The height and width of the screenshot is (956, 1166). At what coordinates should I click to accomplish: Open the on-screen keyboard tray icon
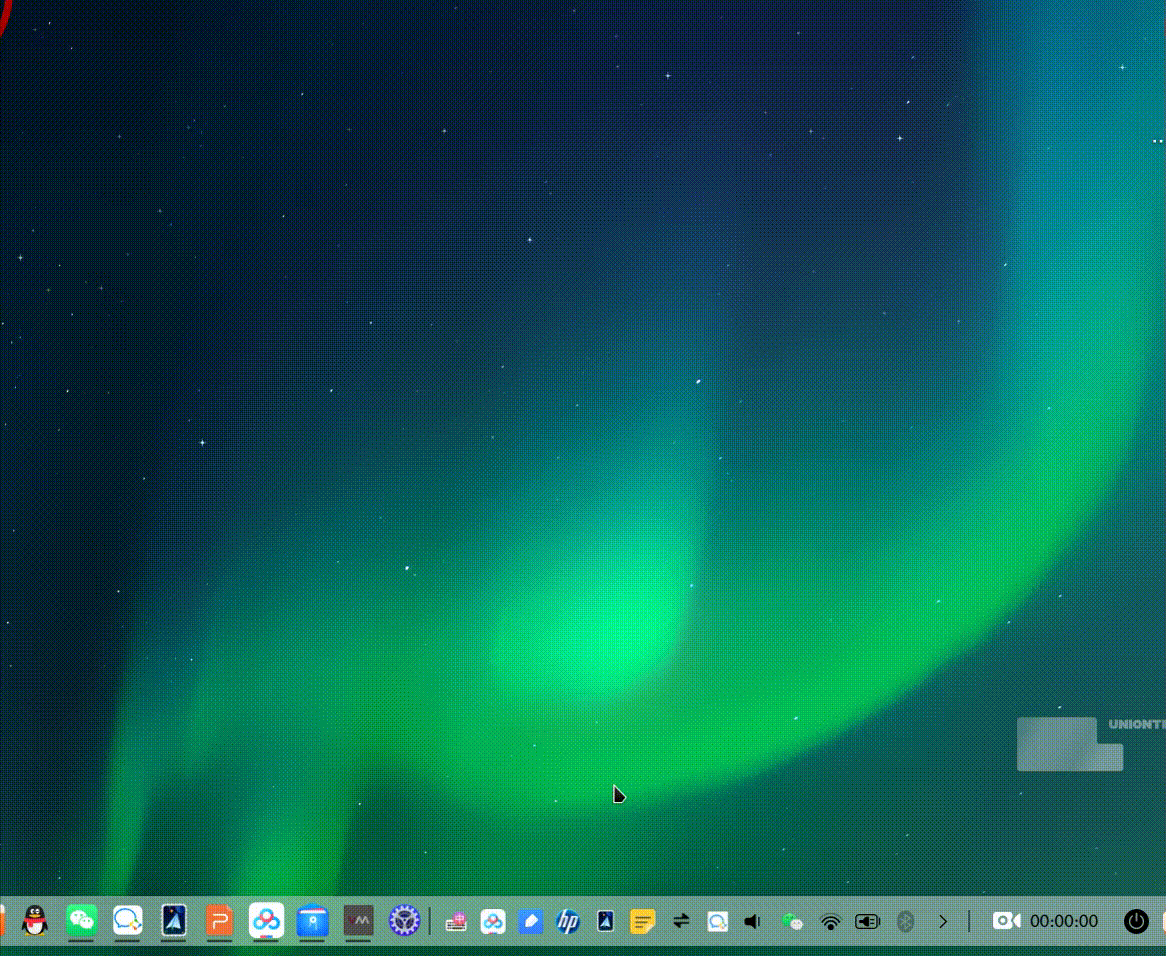coord(456,921)
